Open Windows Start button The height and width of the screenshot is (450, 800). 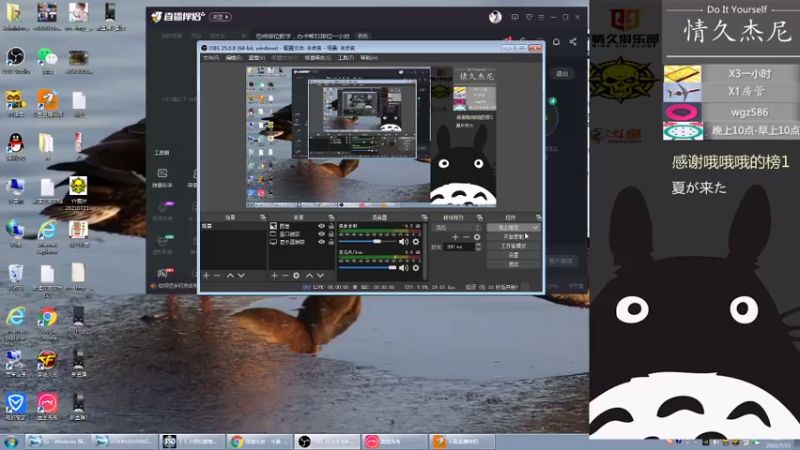pos(11,442)
